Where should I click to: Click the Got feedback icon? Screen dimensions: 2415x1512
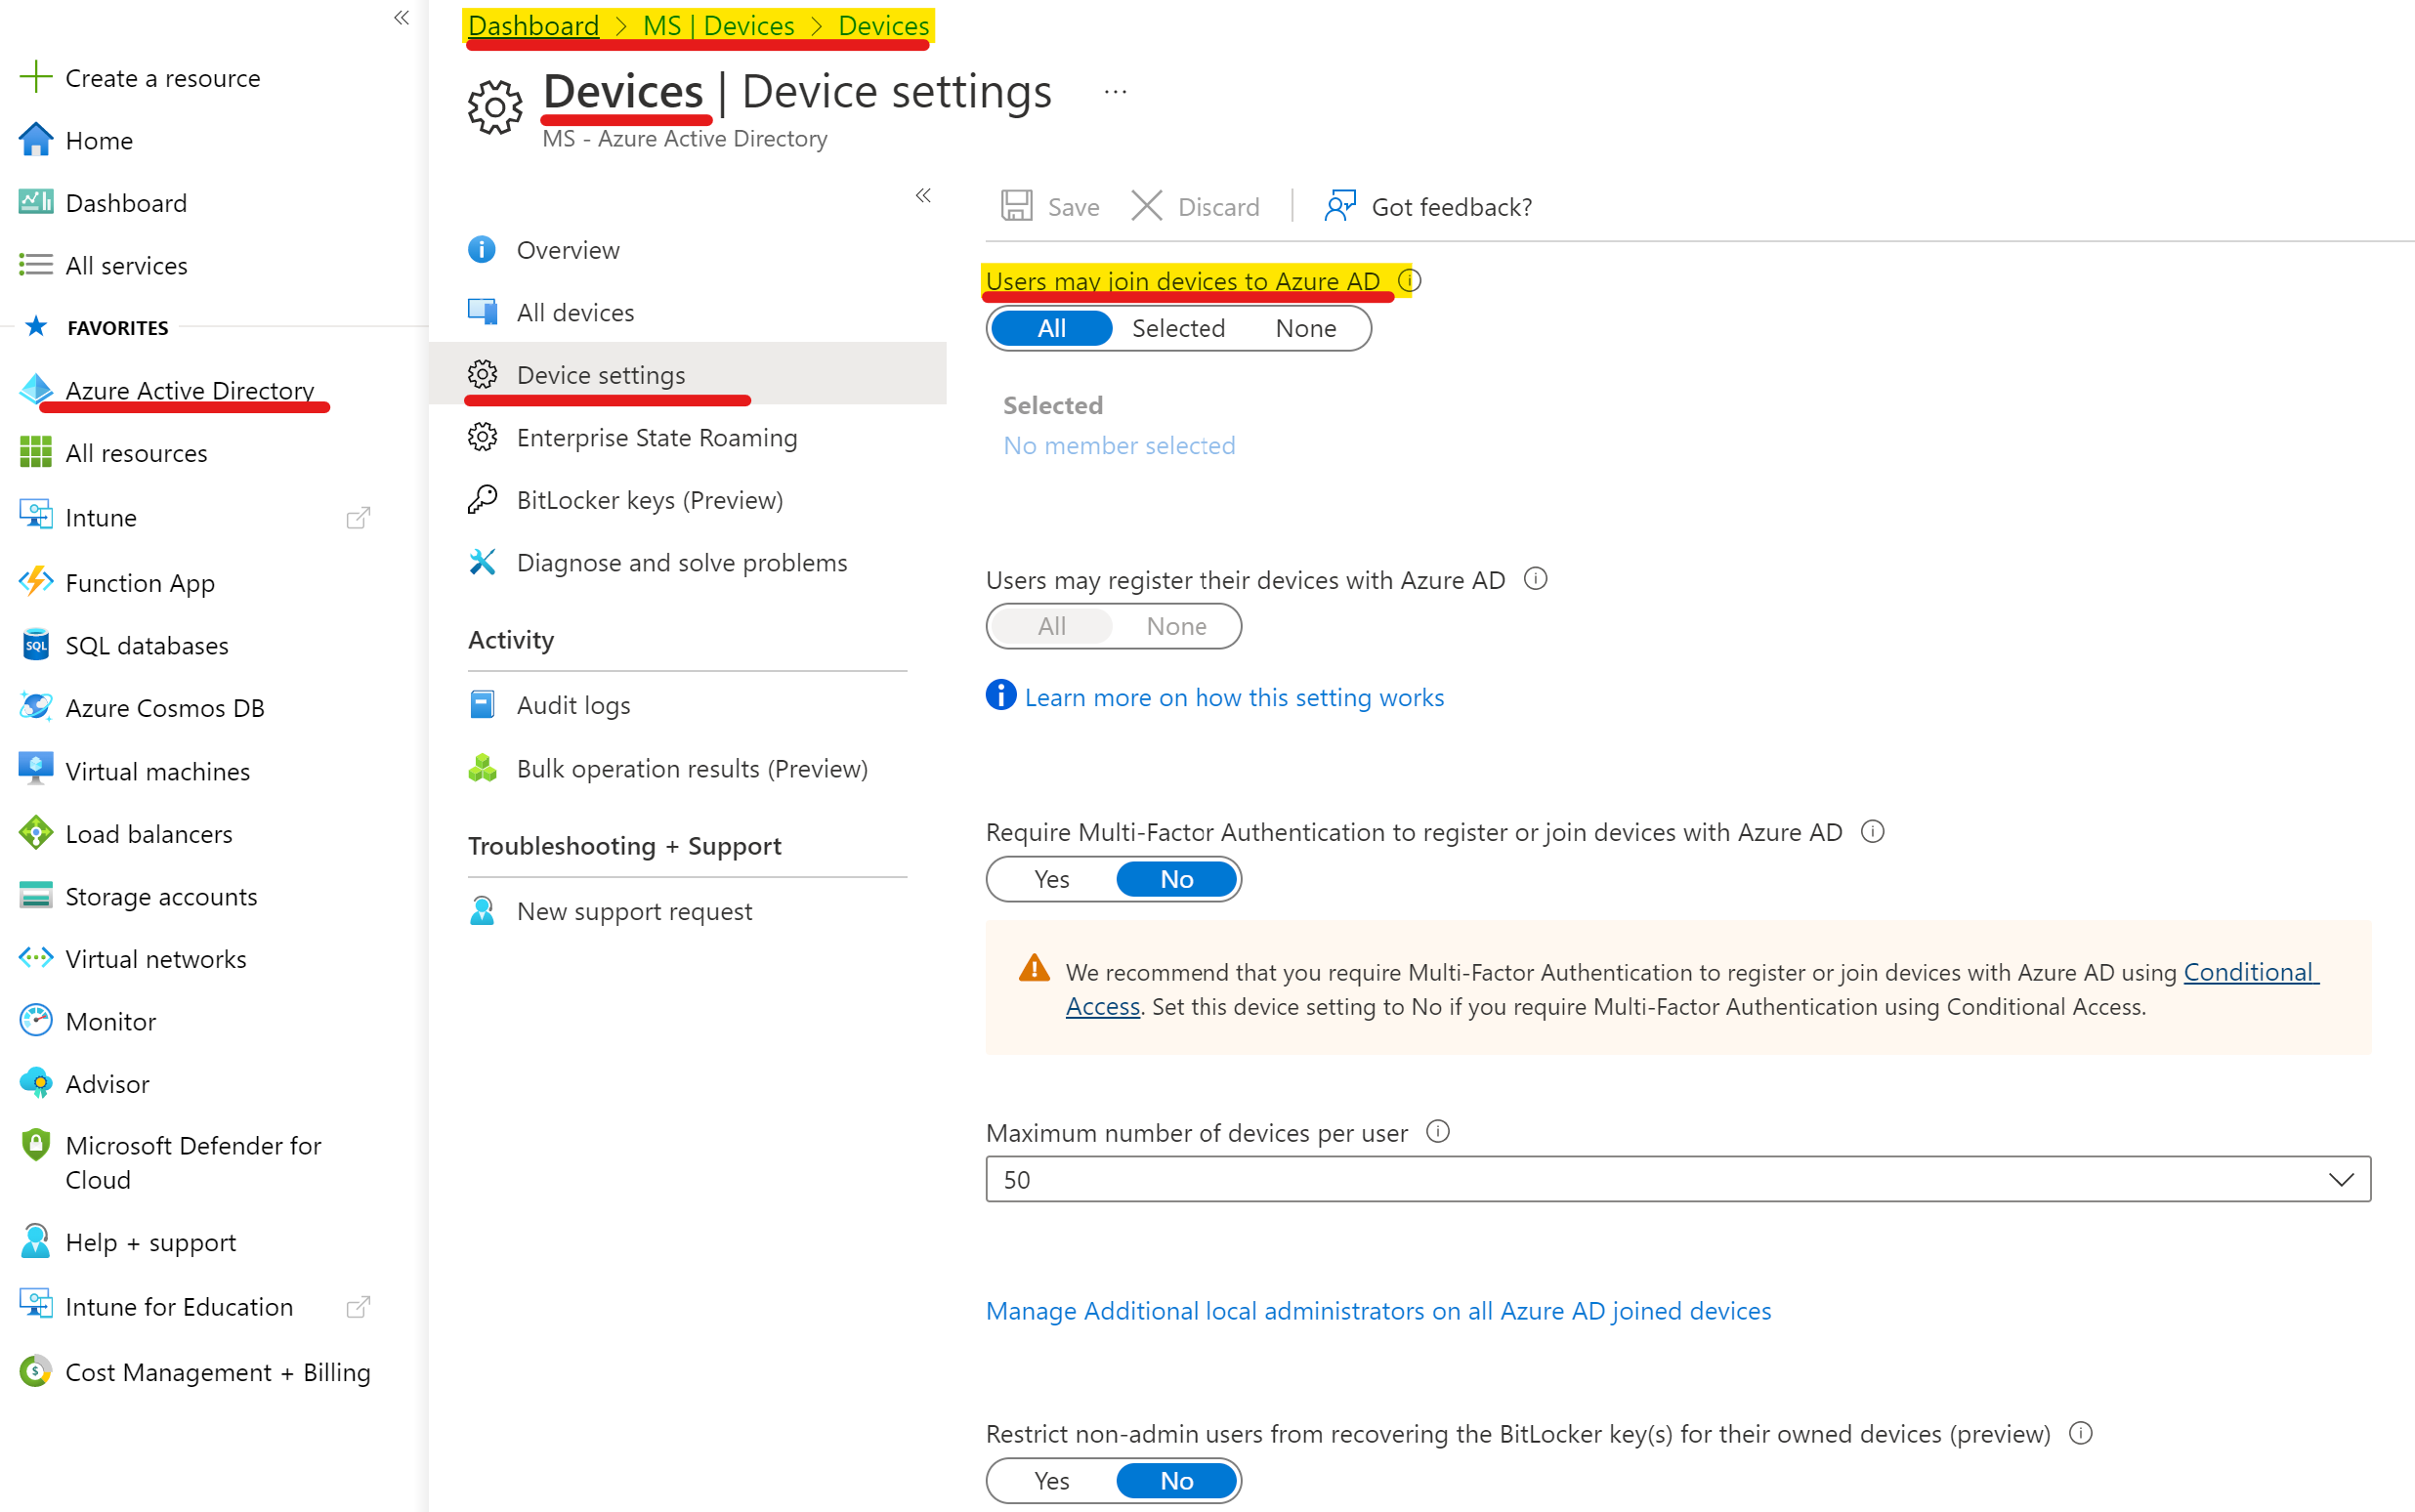[x=1340, y=206]
